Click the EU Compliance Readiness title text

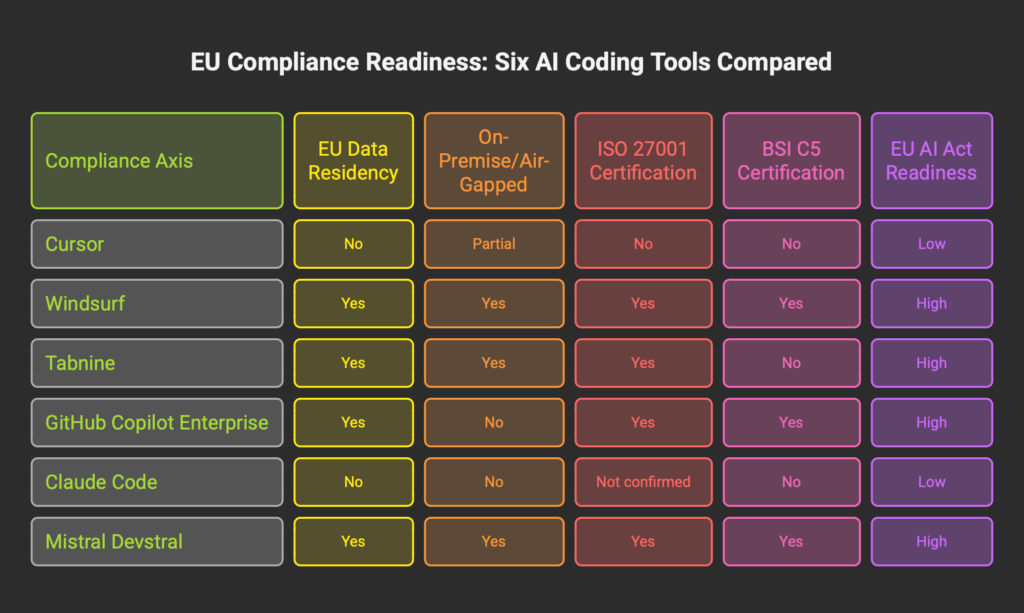coord(511,62)
